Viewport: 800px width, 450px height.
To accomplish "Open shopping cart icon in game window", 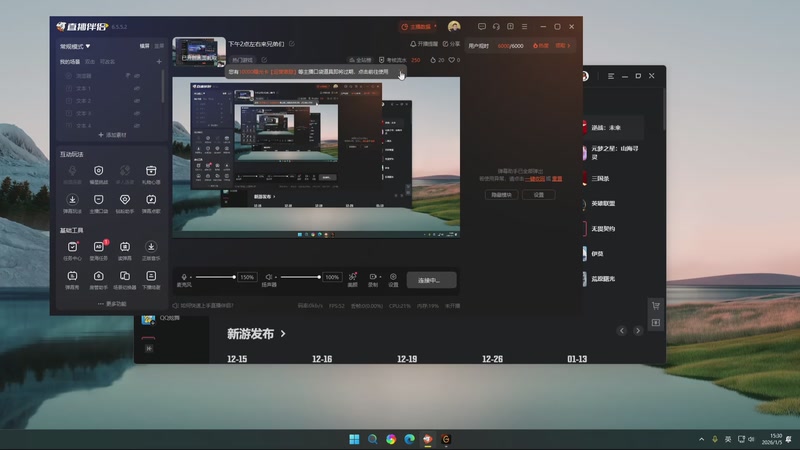I will click(656, 306).
